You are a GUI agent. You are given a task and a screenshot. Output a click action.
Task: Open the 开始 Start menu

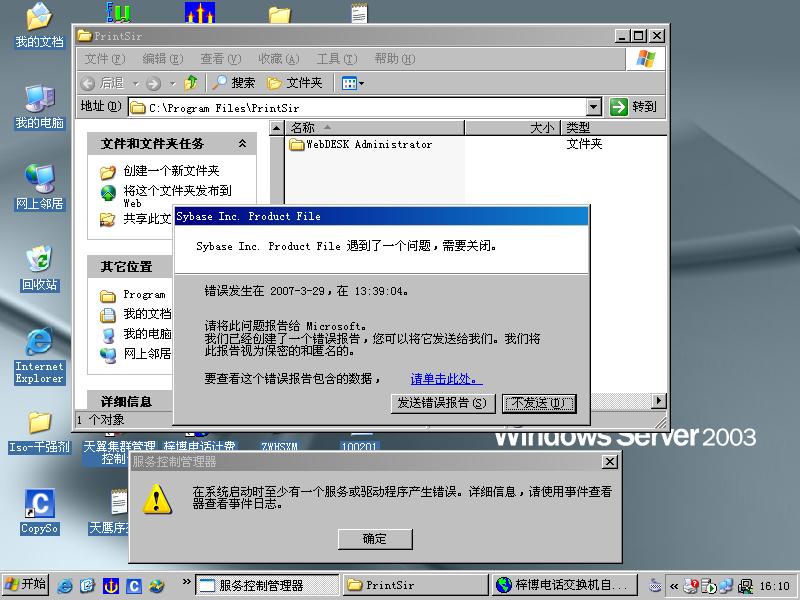[26, 585]
